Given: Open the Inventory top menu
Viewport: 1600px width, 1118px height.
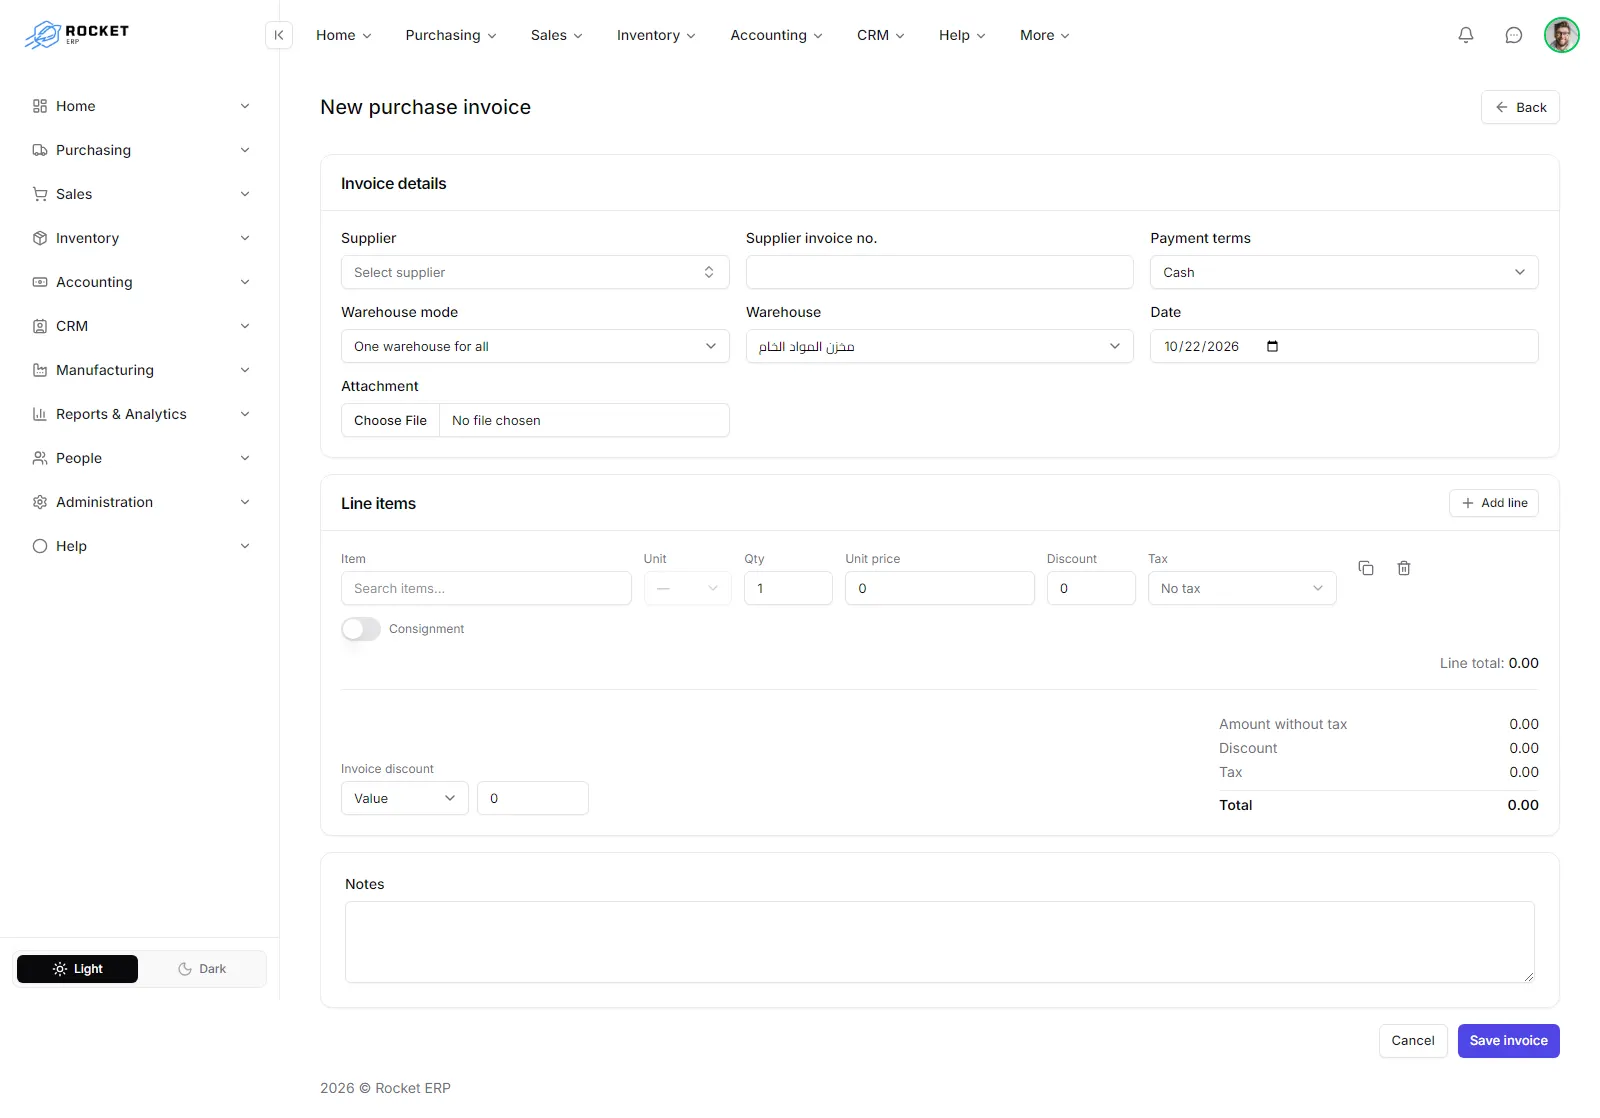Looking at the screenshot, I should 656,35.
